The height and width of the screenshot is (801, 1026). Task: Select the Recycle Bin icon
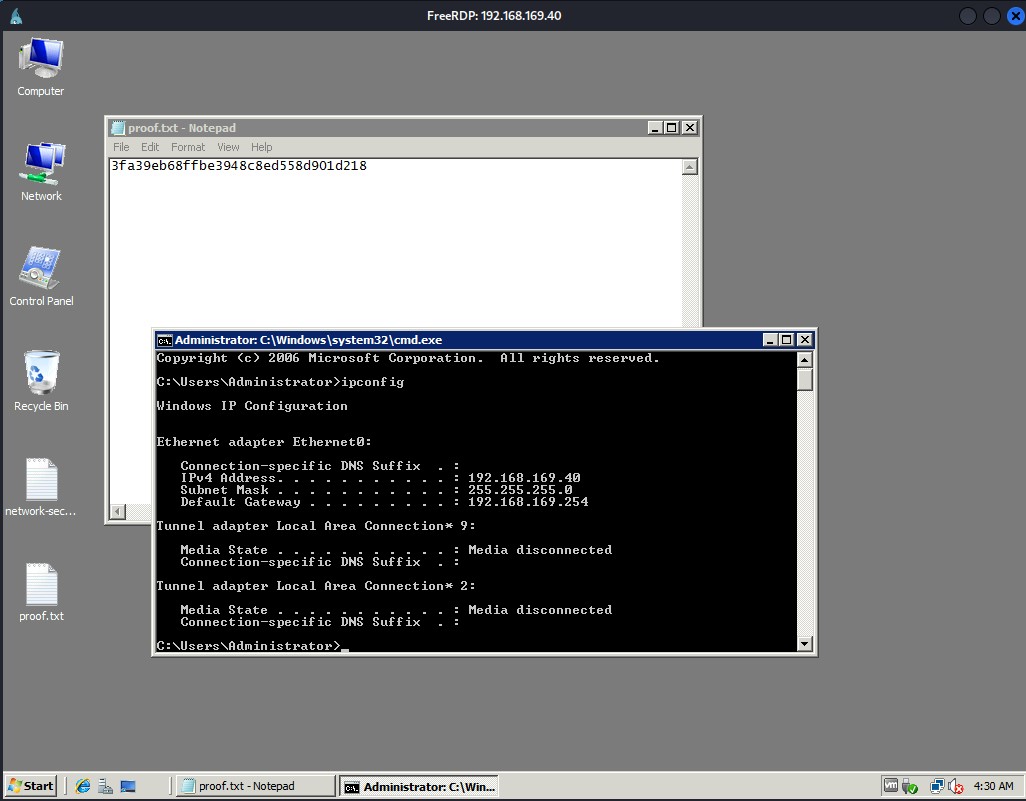tap(41, 380)
